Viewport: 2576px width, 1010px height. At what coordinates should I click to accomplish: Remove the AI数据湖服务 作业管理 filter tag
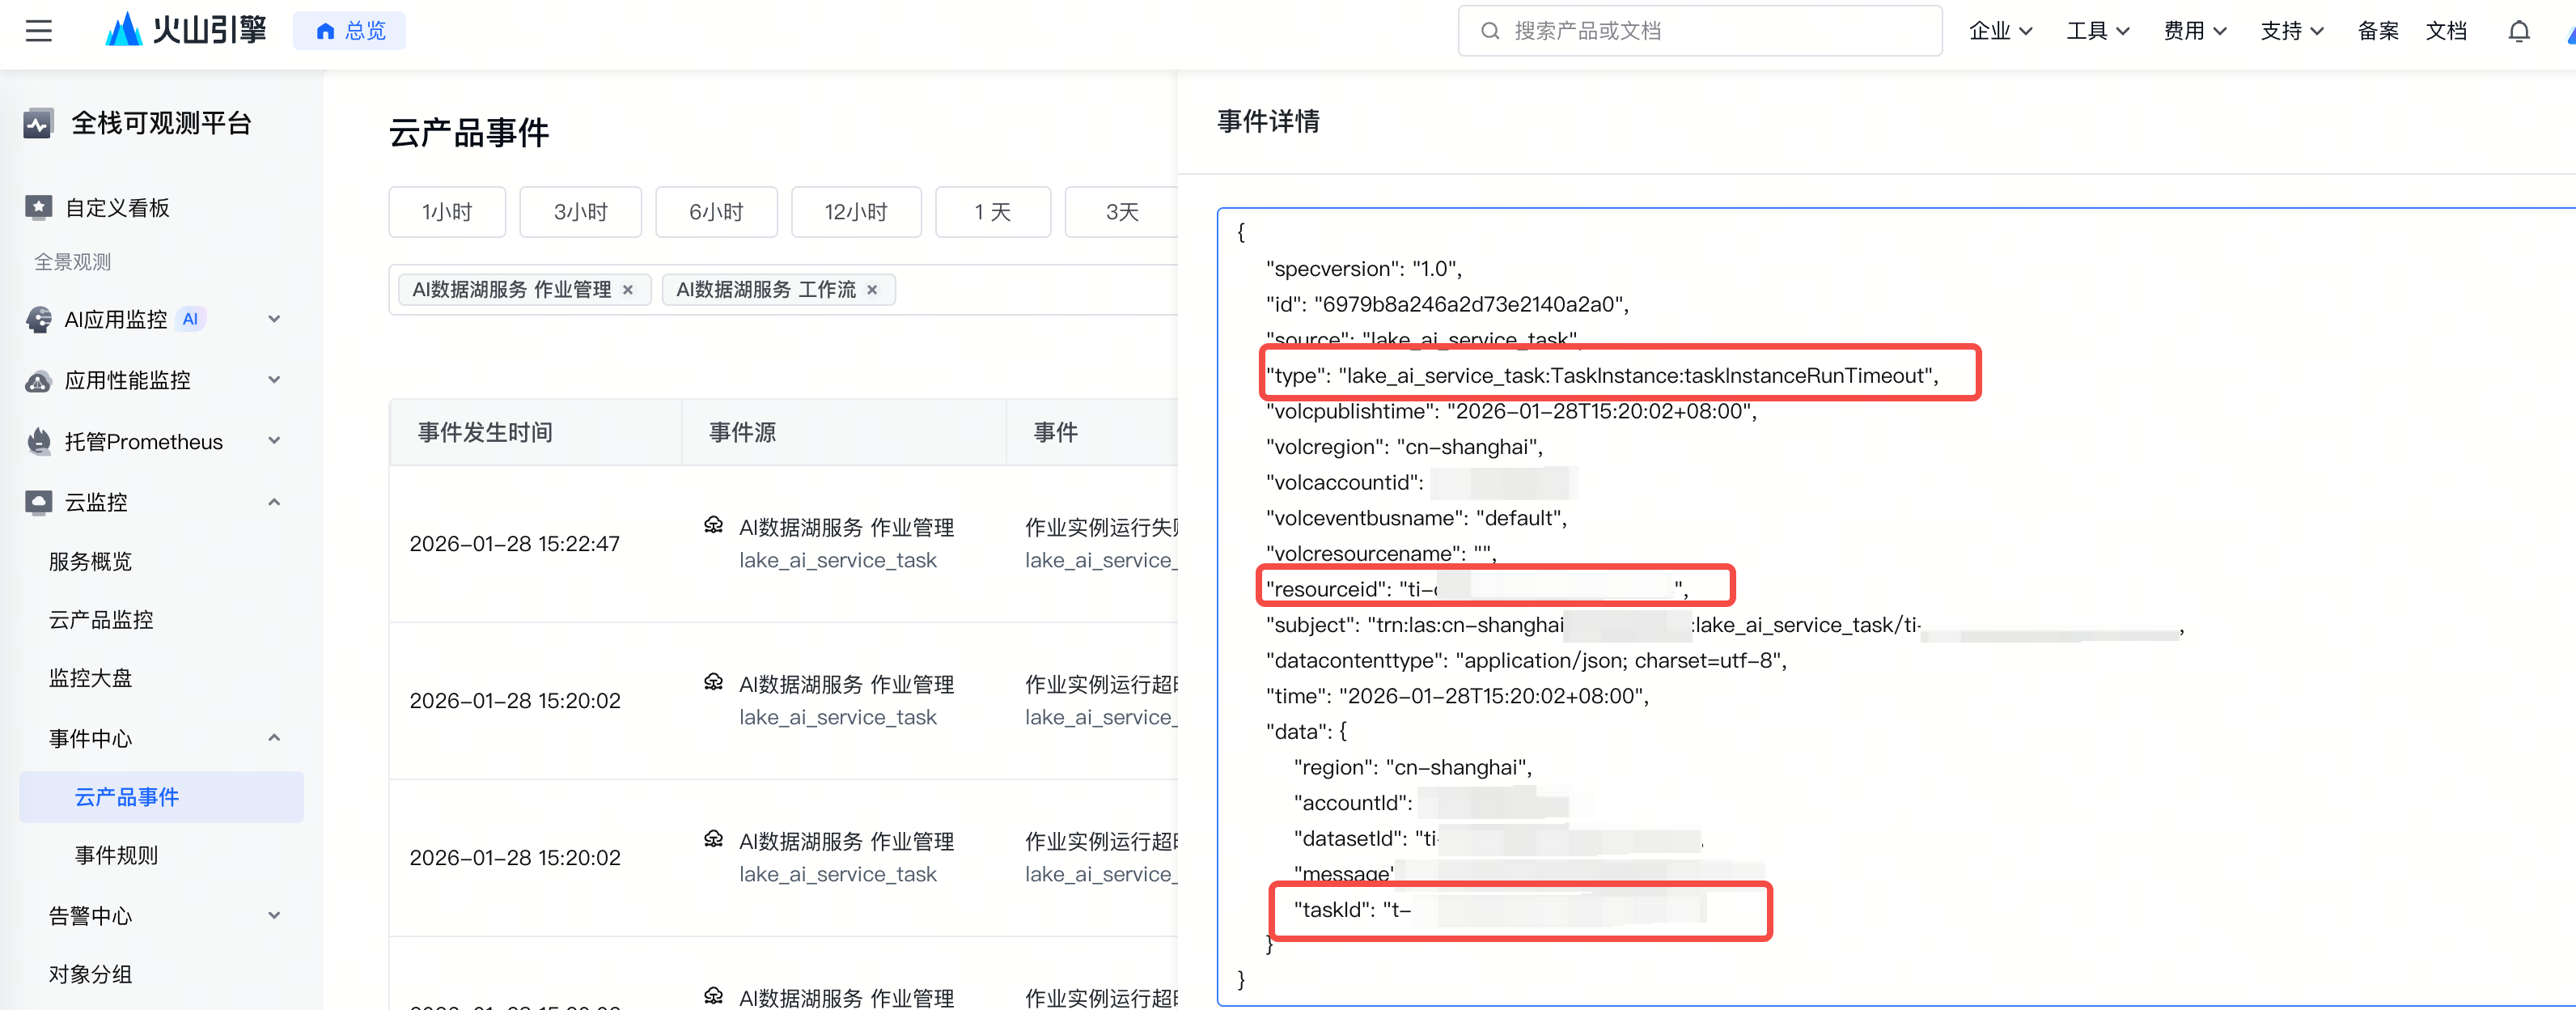pos(628,290)
